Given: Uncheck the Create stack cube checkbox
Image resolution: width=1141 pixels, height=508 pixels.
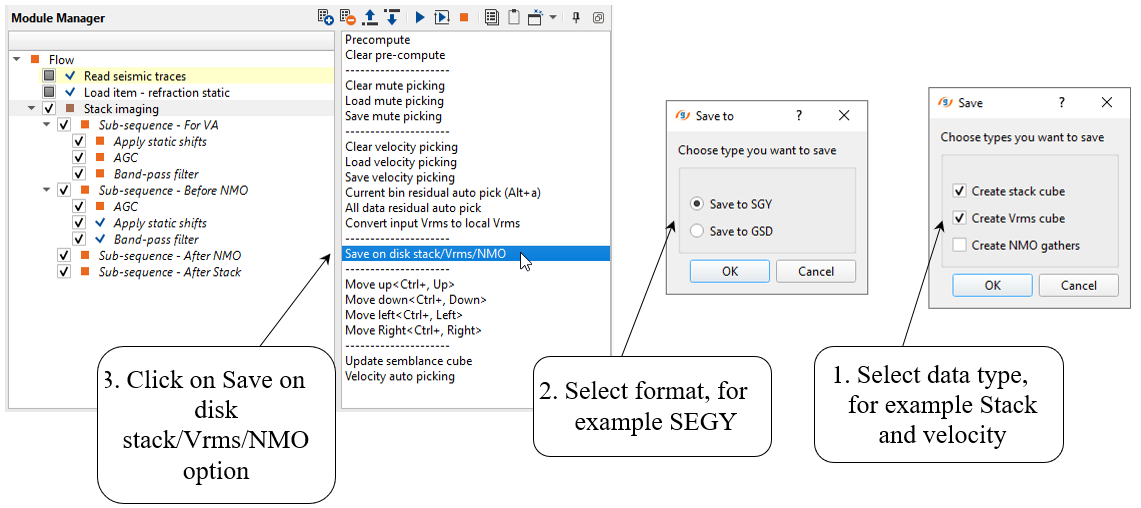Looking at the screenshot, I should click(x=960, y=191).
